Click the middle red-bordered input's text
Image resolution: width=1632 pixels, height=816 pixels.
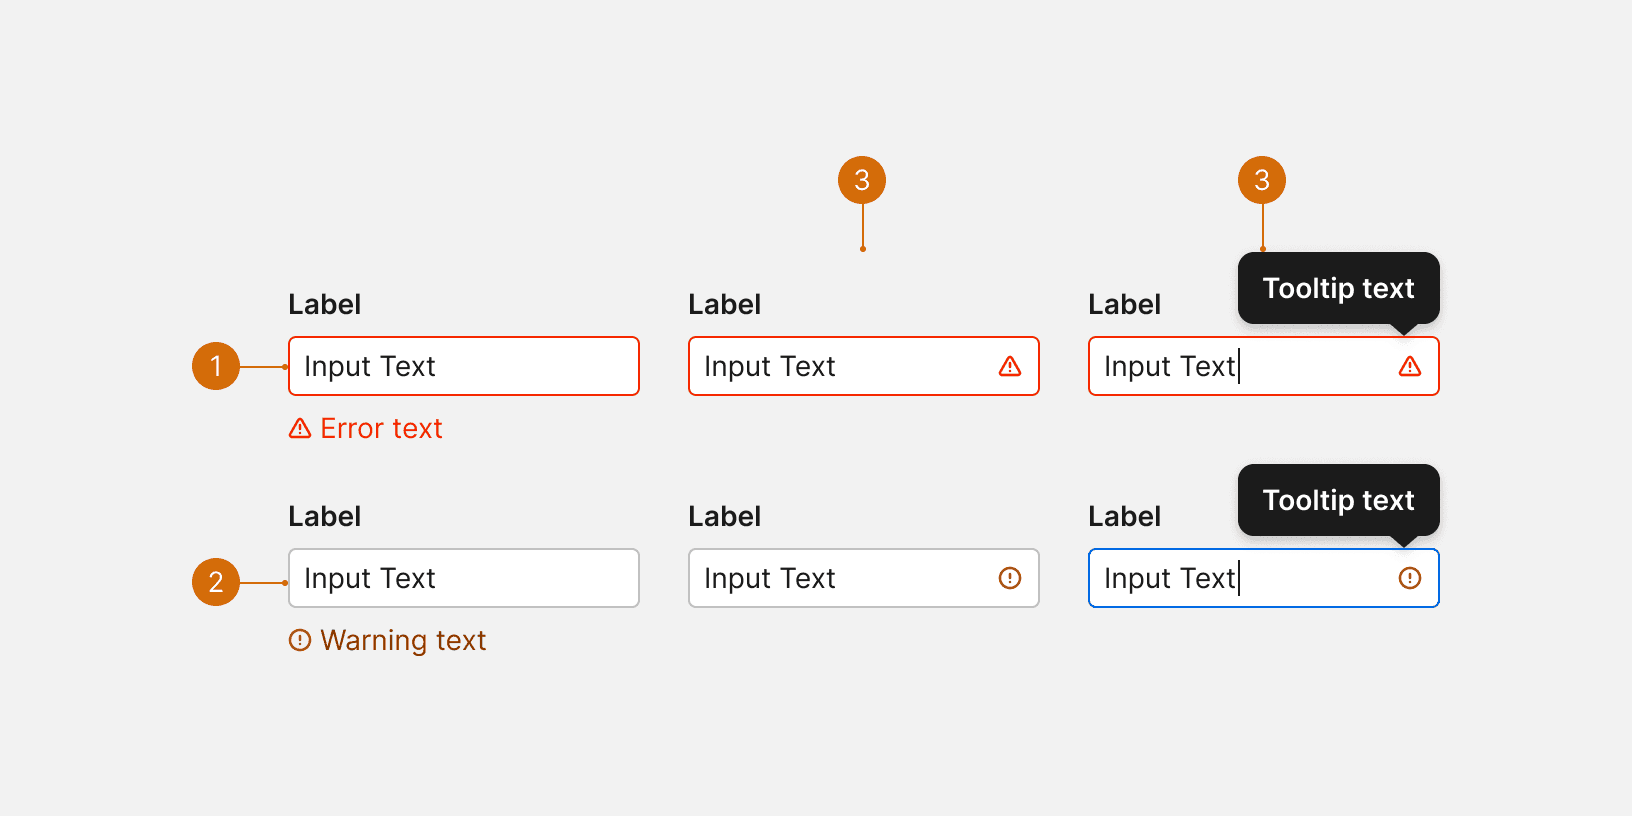(770, 367)
